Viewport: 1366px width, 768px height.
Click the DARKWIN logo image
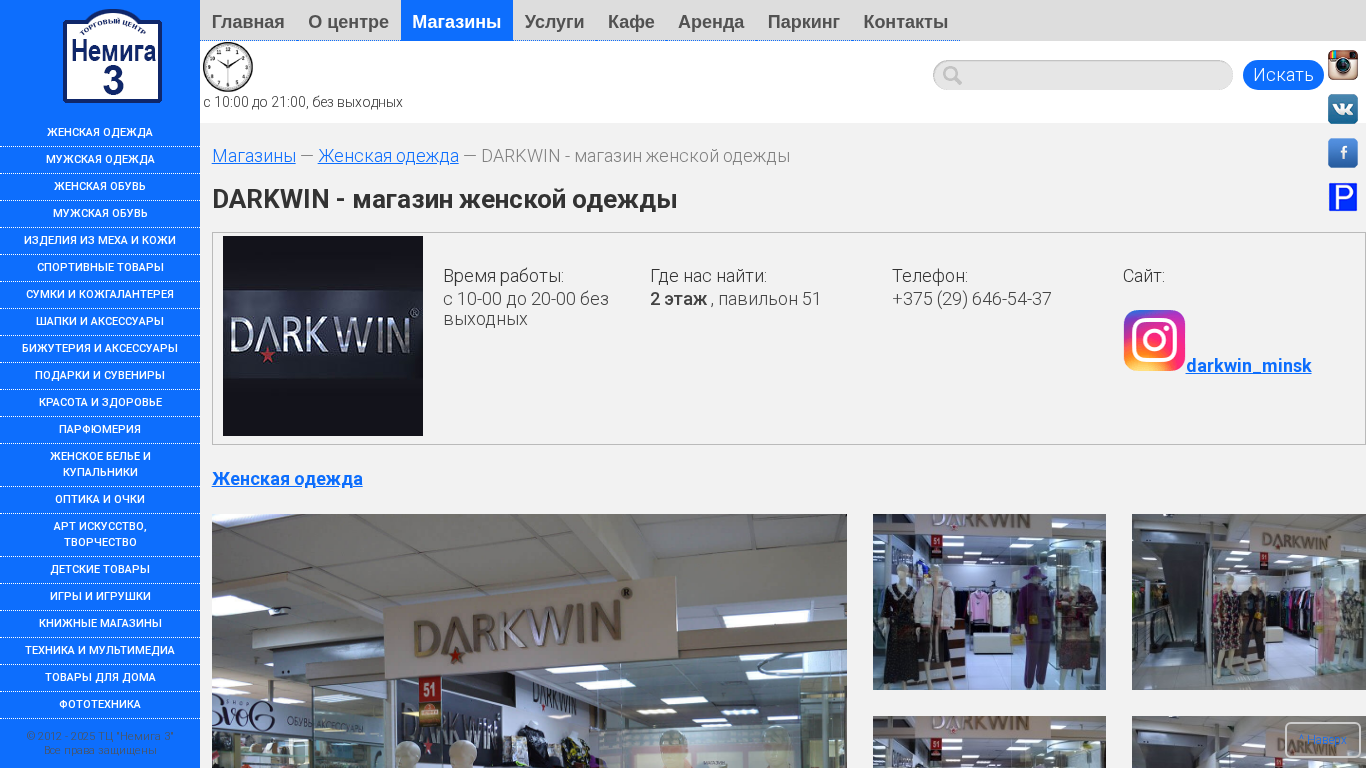(x=323, y=336)
